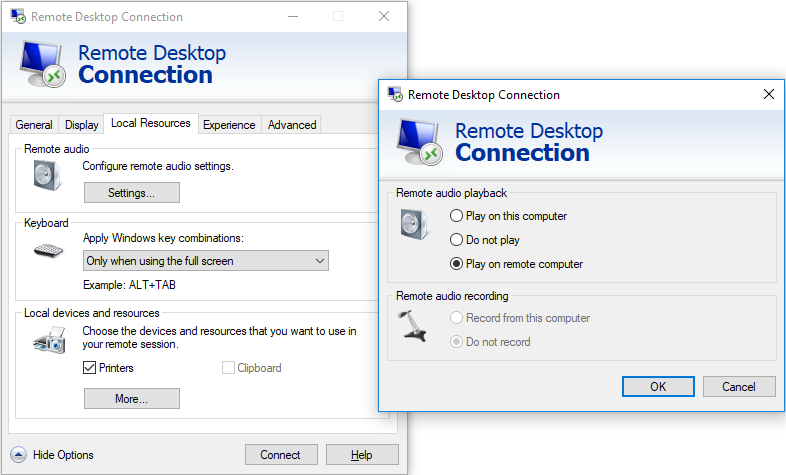Viewport: 786px width, 475px height.
Task: Click 'Configure remote audio settings.' text
Action: tap(158, 166)
